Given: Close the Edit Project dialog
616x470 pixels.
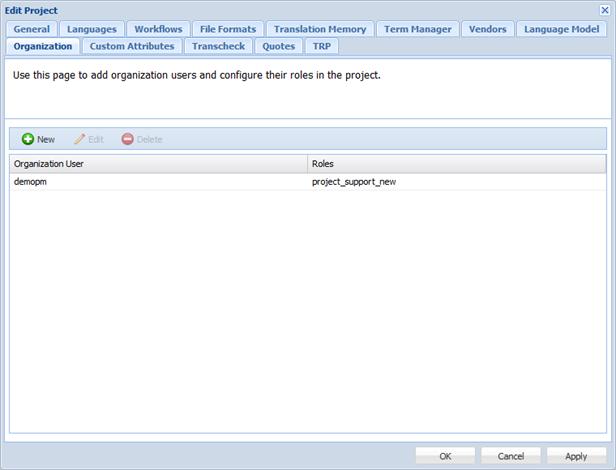Looking at the screenshot, I should click(604, 10).
